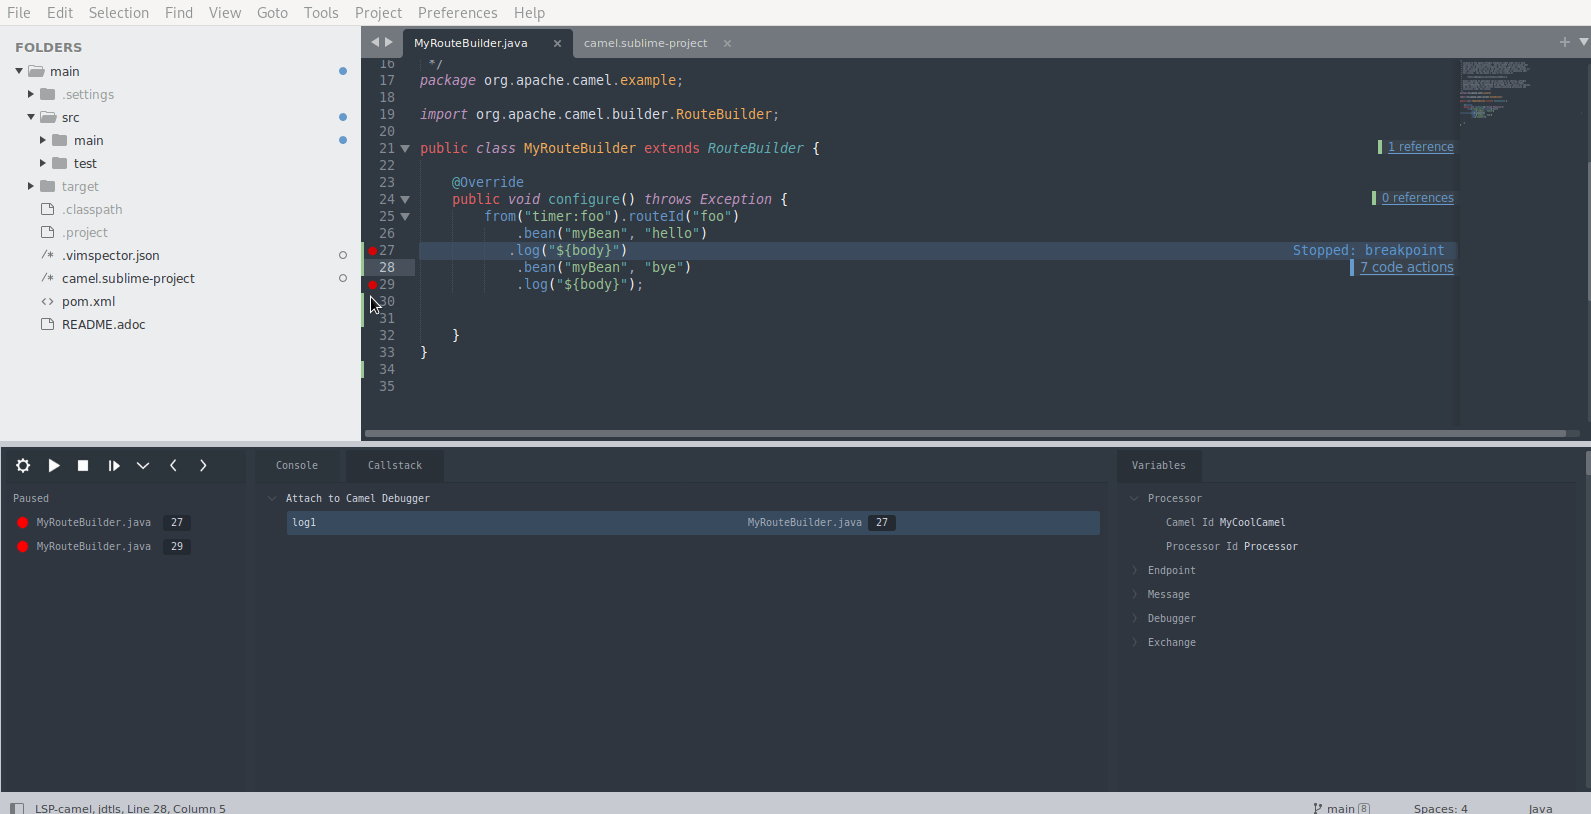Toggle the gutter breakpoint on line 27
The width and height of the screenshot is (1591, 814).
tap(372, 251)
